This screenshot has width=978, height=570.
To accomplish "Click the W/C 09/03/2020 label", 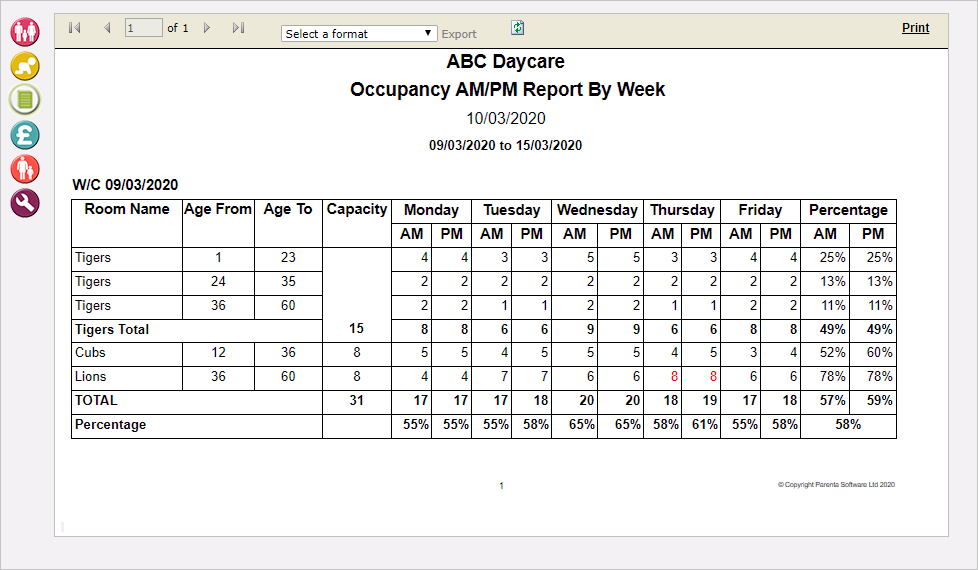I will tap(125, 185).
